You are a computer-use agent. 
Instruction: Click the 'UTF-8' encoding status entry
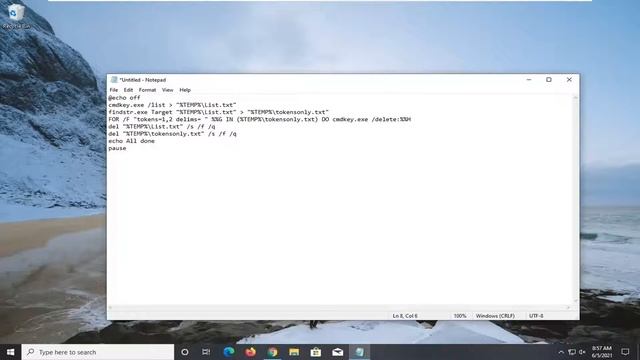coord(536,316)
